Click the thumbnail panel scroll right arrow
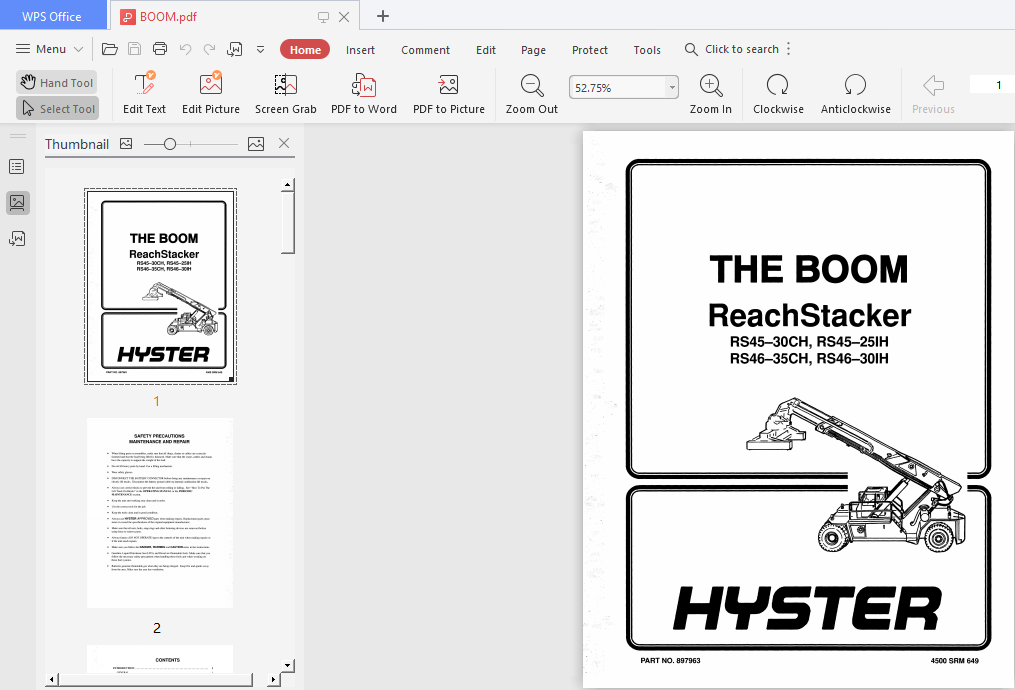The width and height of the screenshot is (1015, 690). click(273, 680)
